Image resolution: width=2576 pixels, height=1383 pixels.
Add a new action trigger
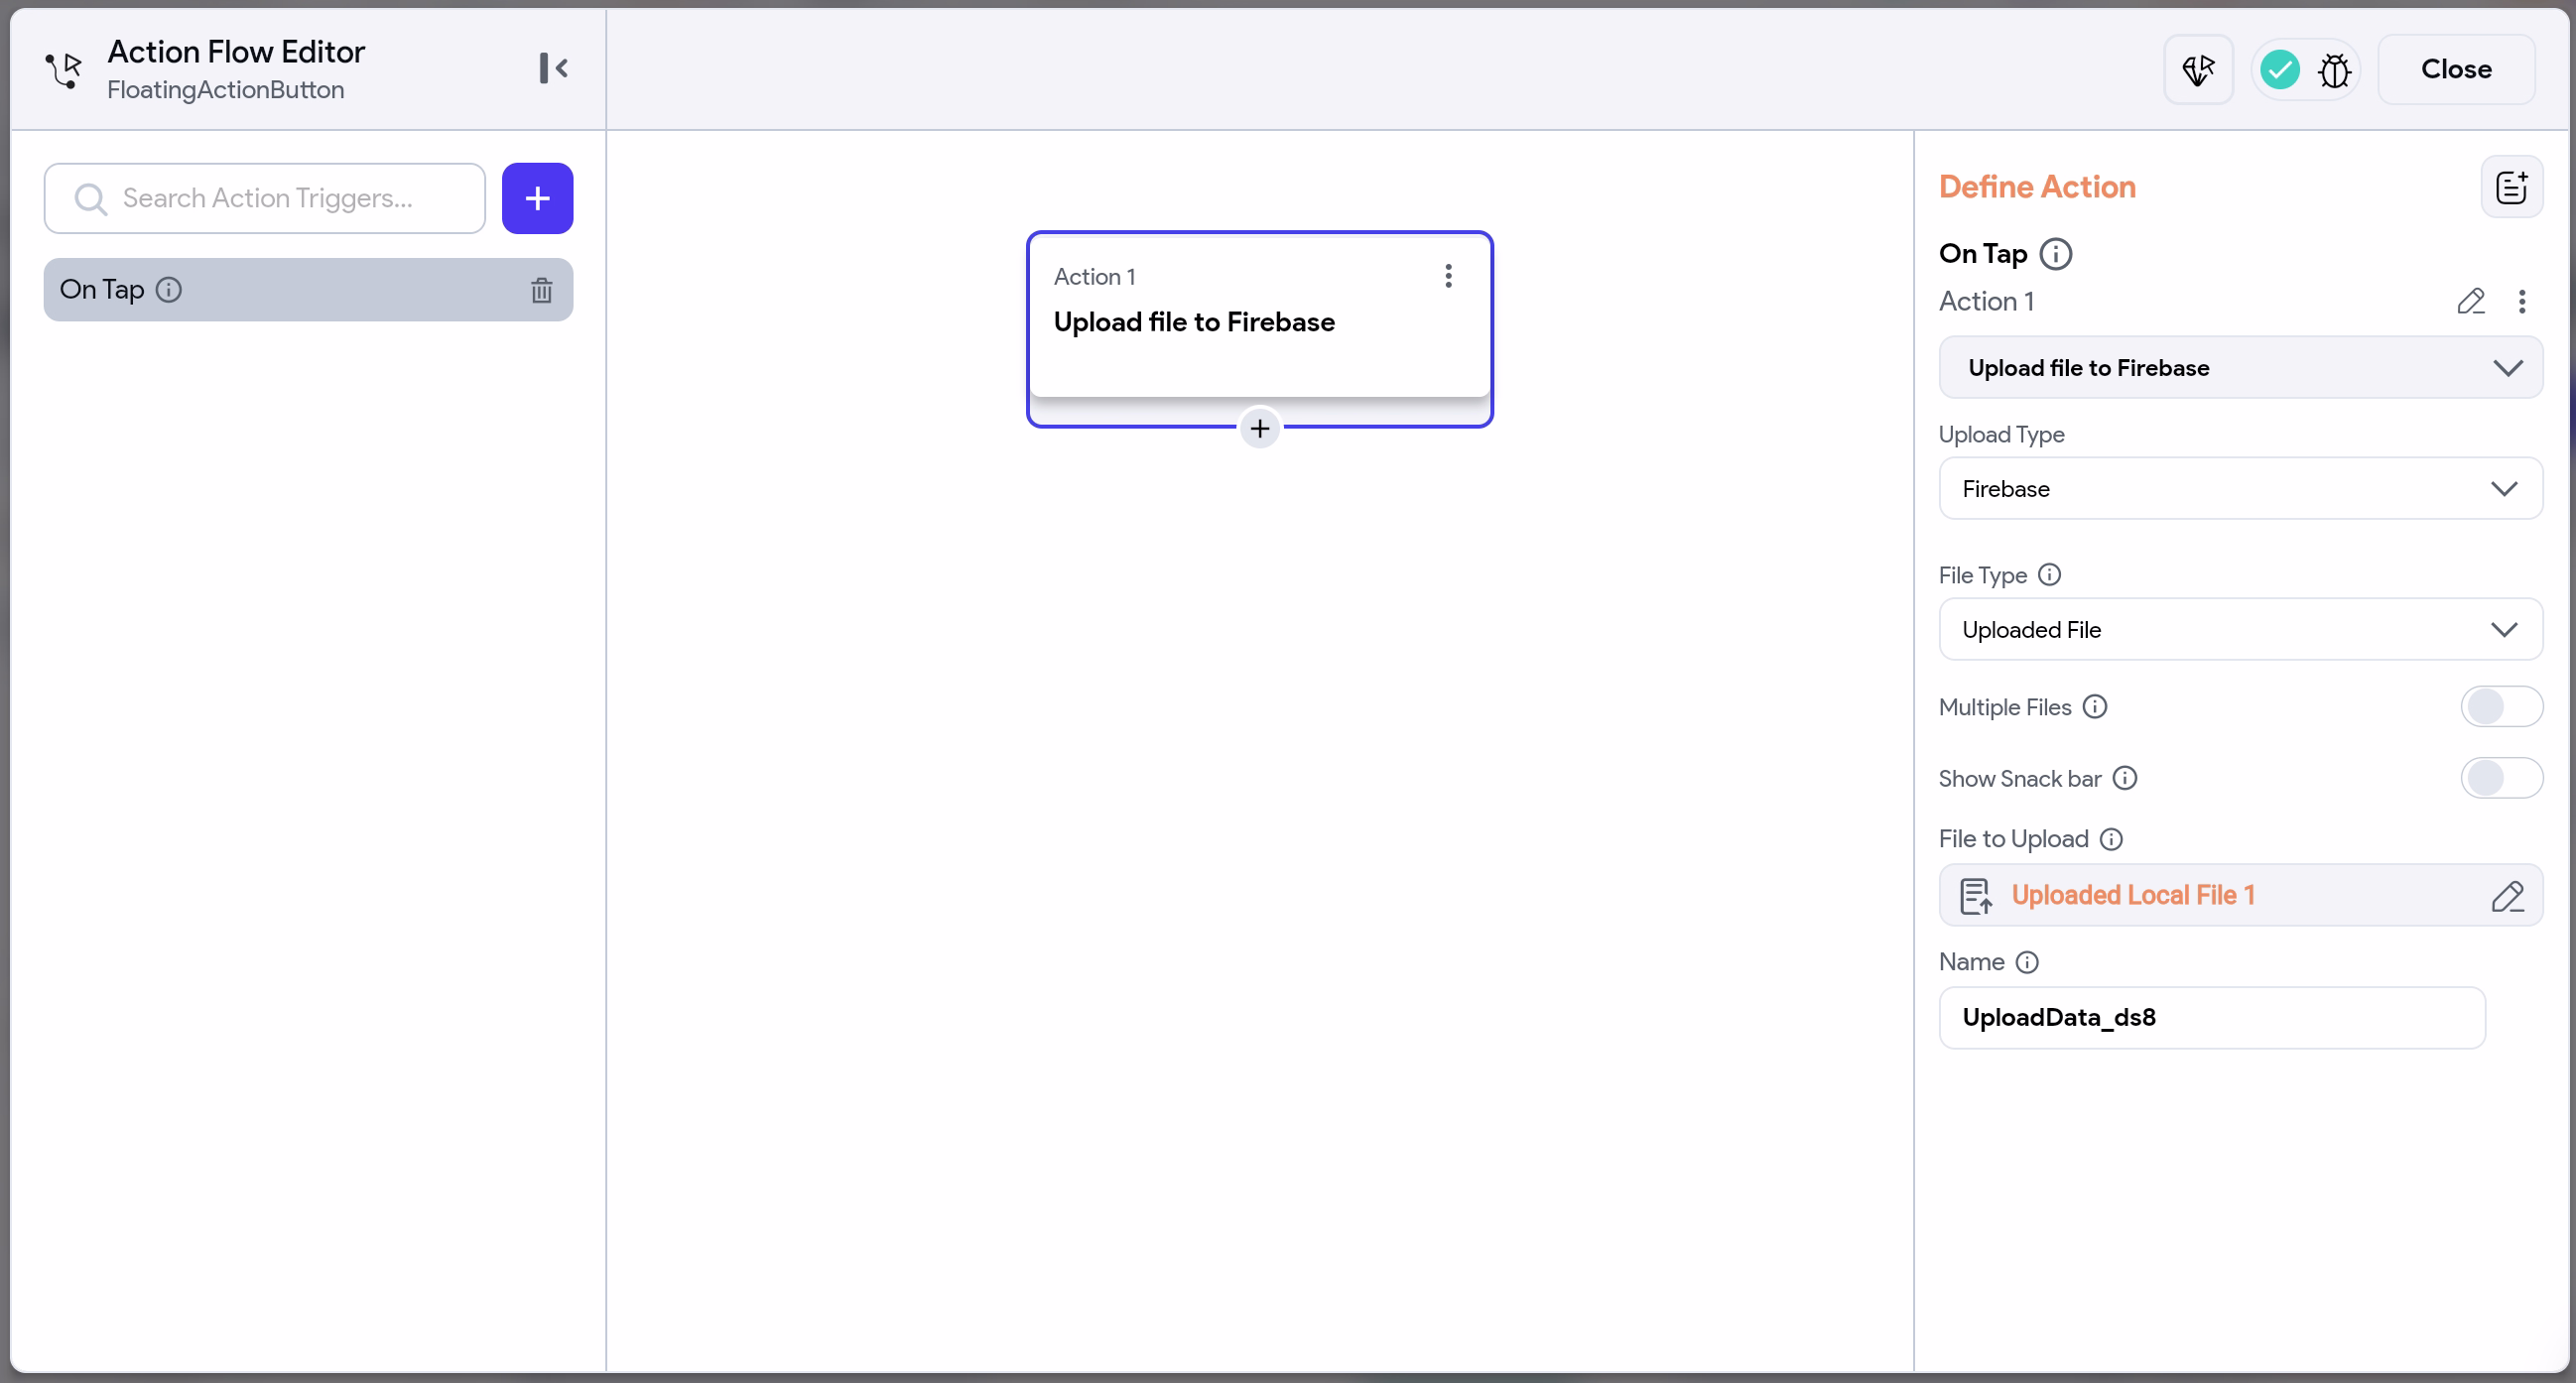(x=537, y=198)
